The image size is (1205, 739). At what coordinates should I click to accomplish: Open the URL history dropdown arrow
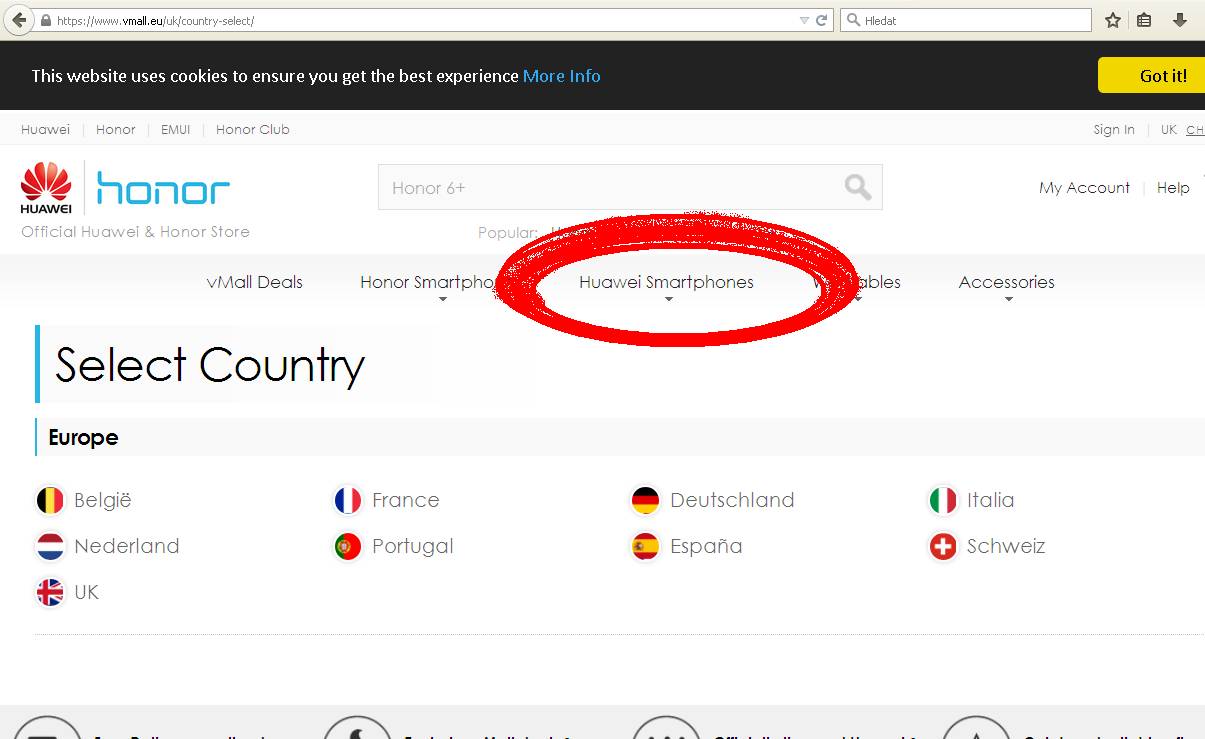tap(805, 20)
